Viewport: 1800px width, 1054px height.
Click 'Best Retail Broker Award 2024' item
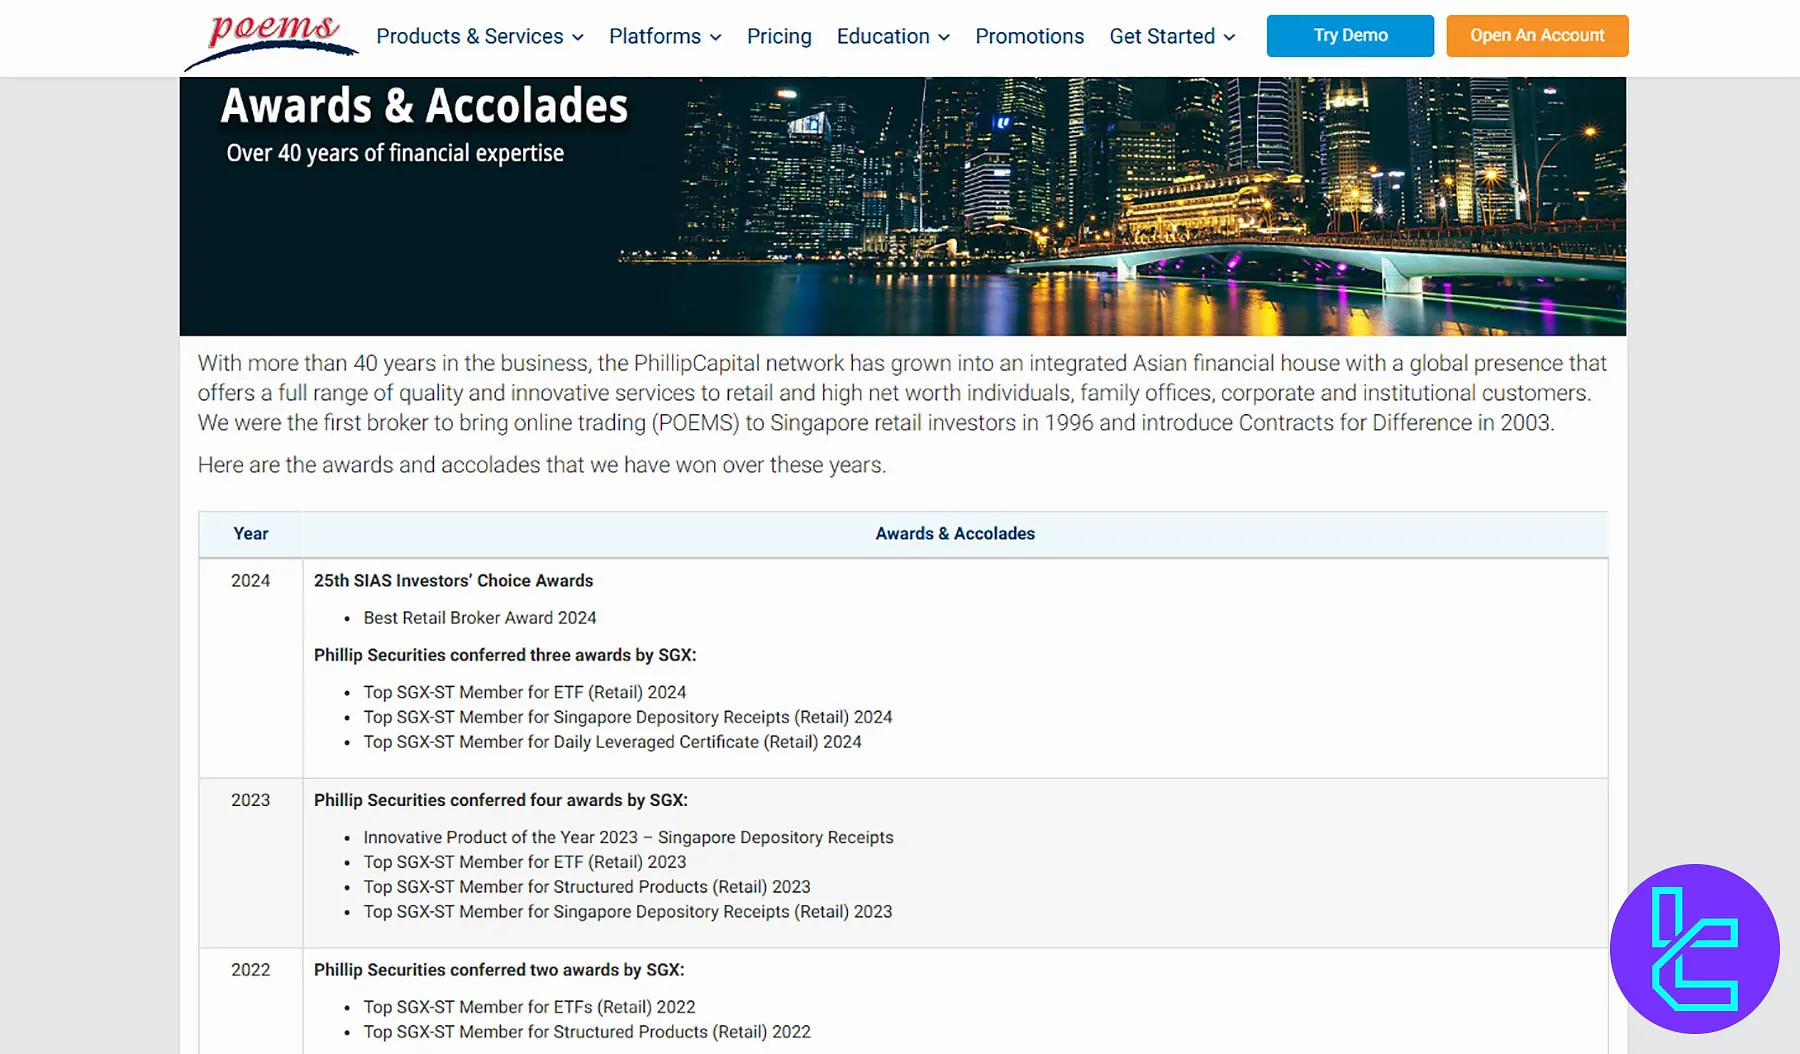tap(480, 618)
